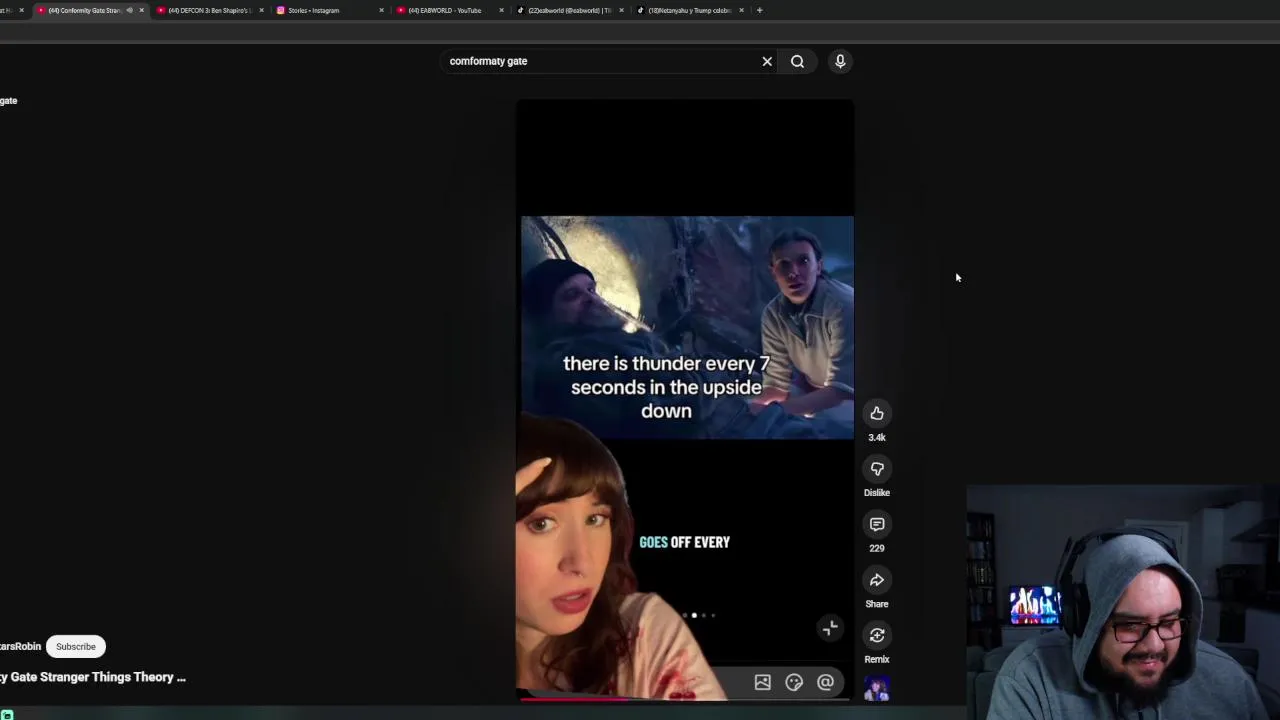This screenshot has height=720, width=1280.
Task: Click the Share arrow icon
Action: click(877, 580)
